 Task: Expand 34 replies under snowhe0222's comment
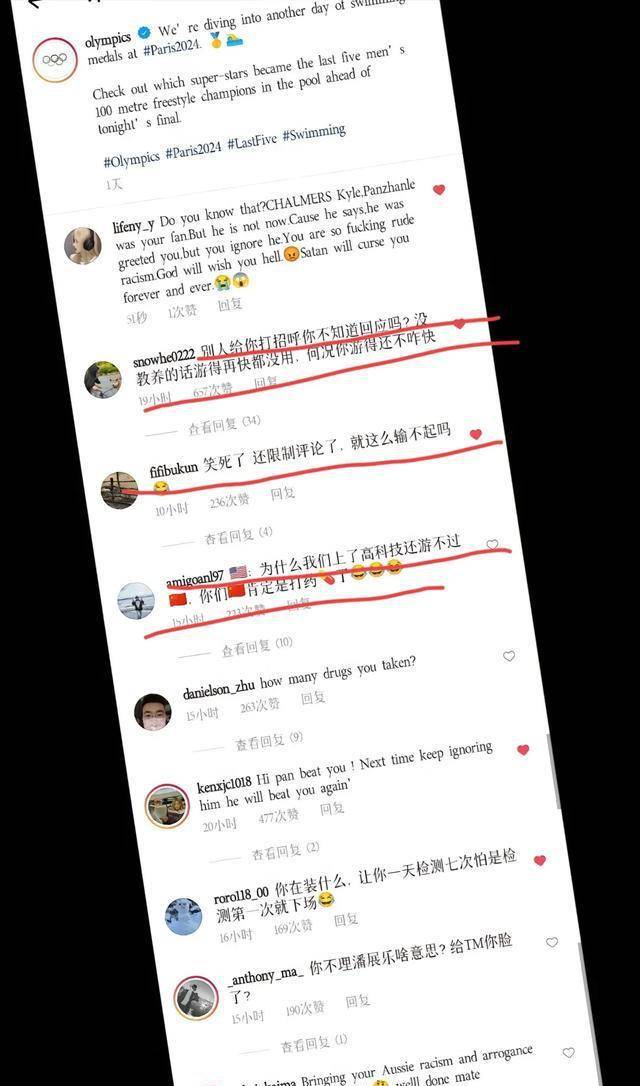(224, 423)
